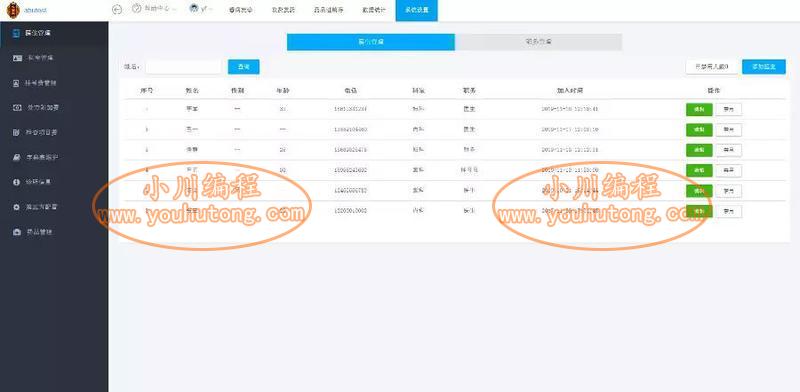Switch to the gray sub-tab above the table

point(538,42)
